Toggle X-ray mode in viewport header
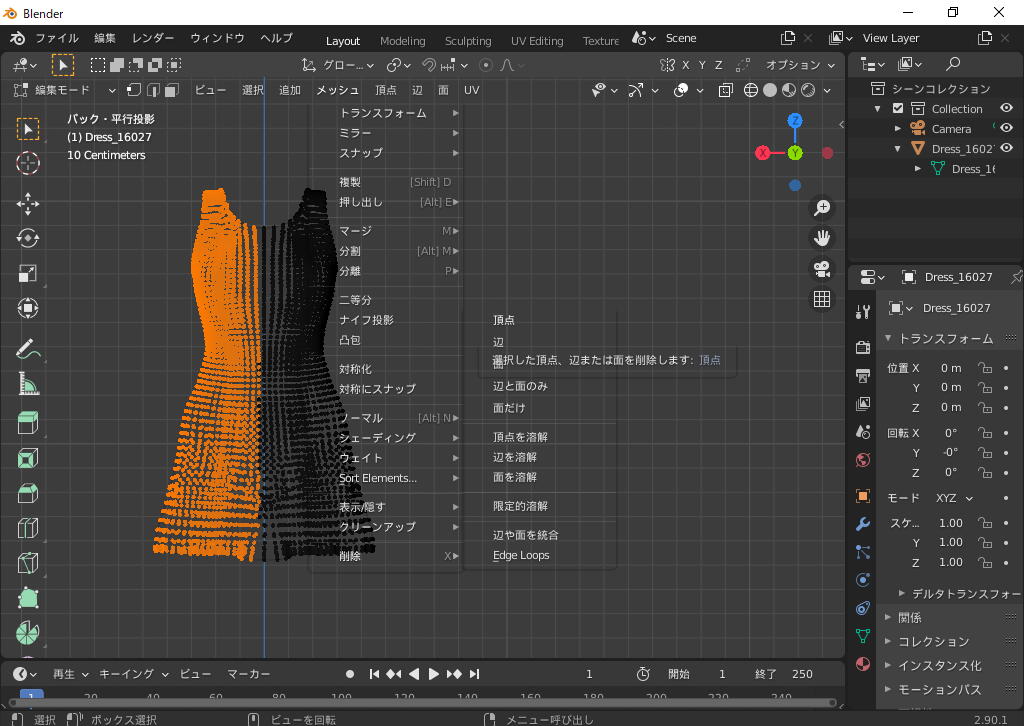 725,90
